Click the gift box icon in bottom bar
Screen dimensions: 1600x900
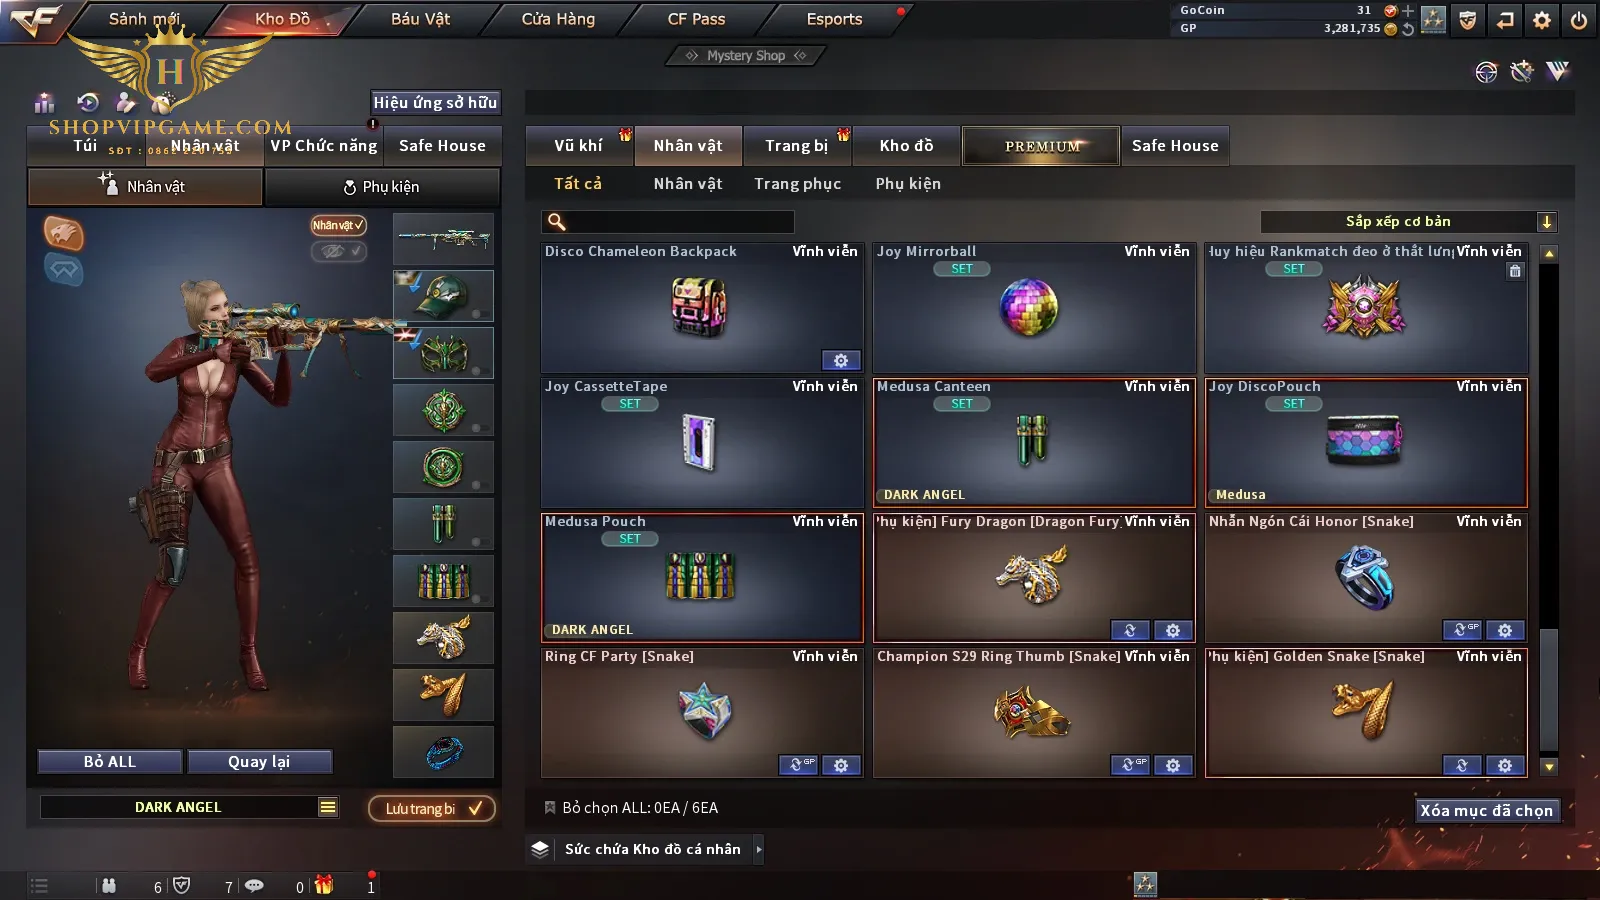(x=324, y=885)
